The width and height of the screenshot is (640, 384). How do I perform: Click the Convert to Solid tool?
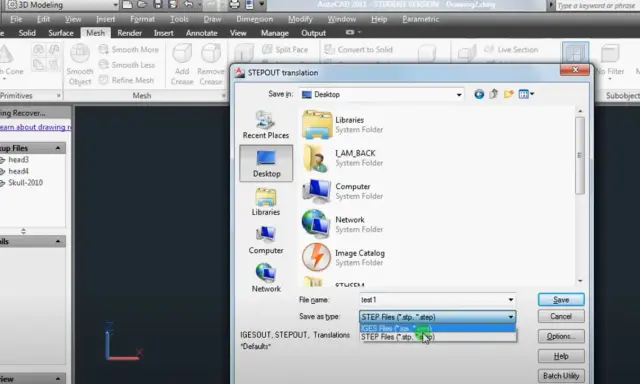click(x=358, y=49)
